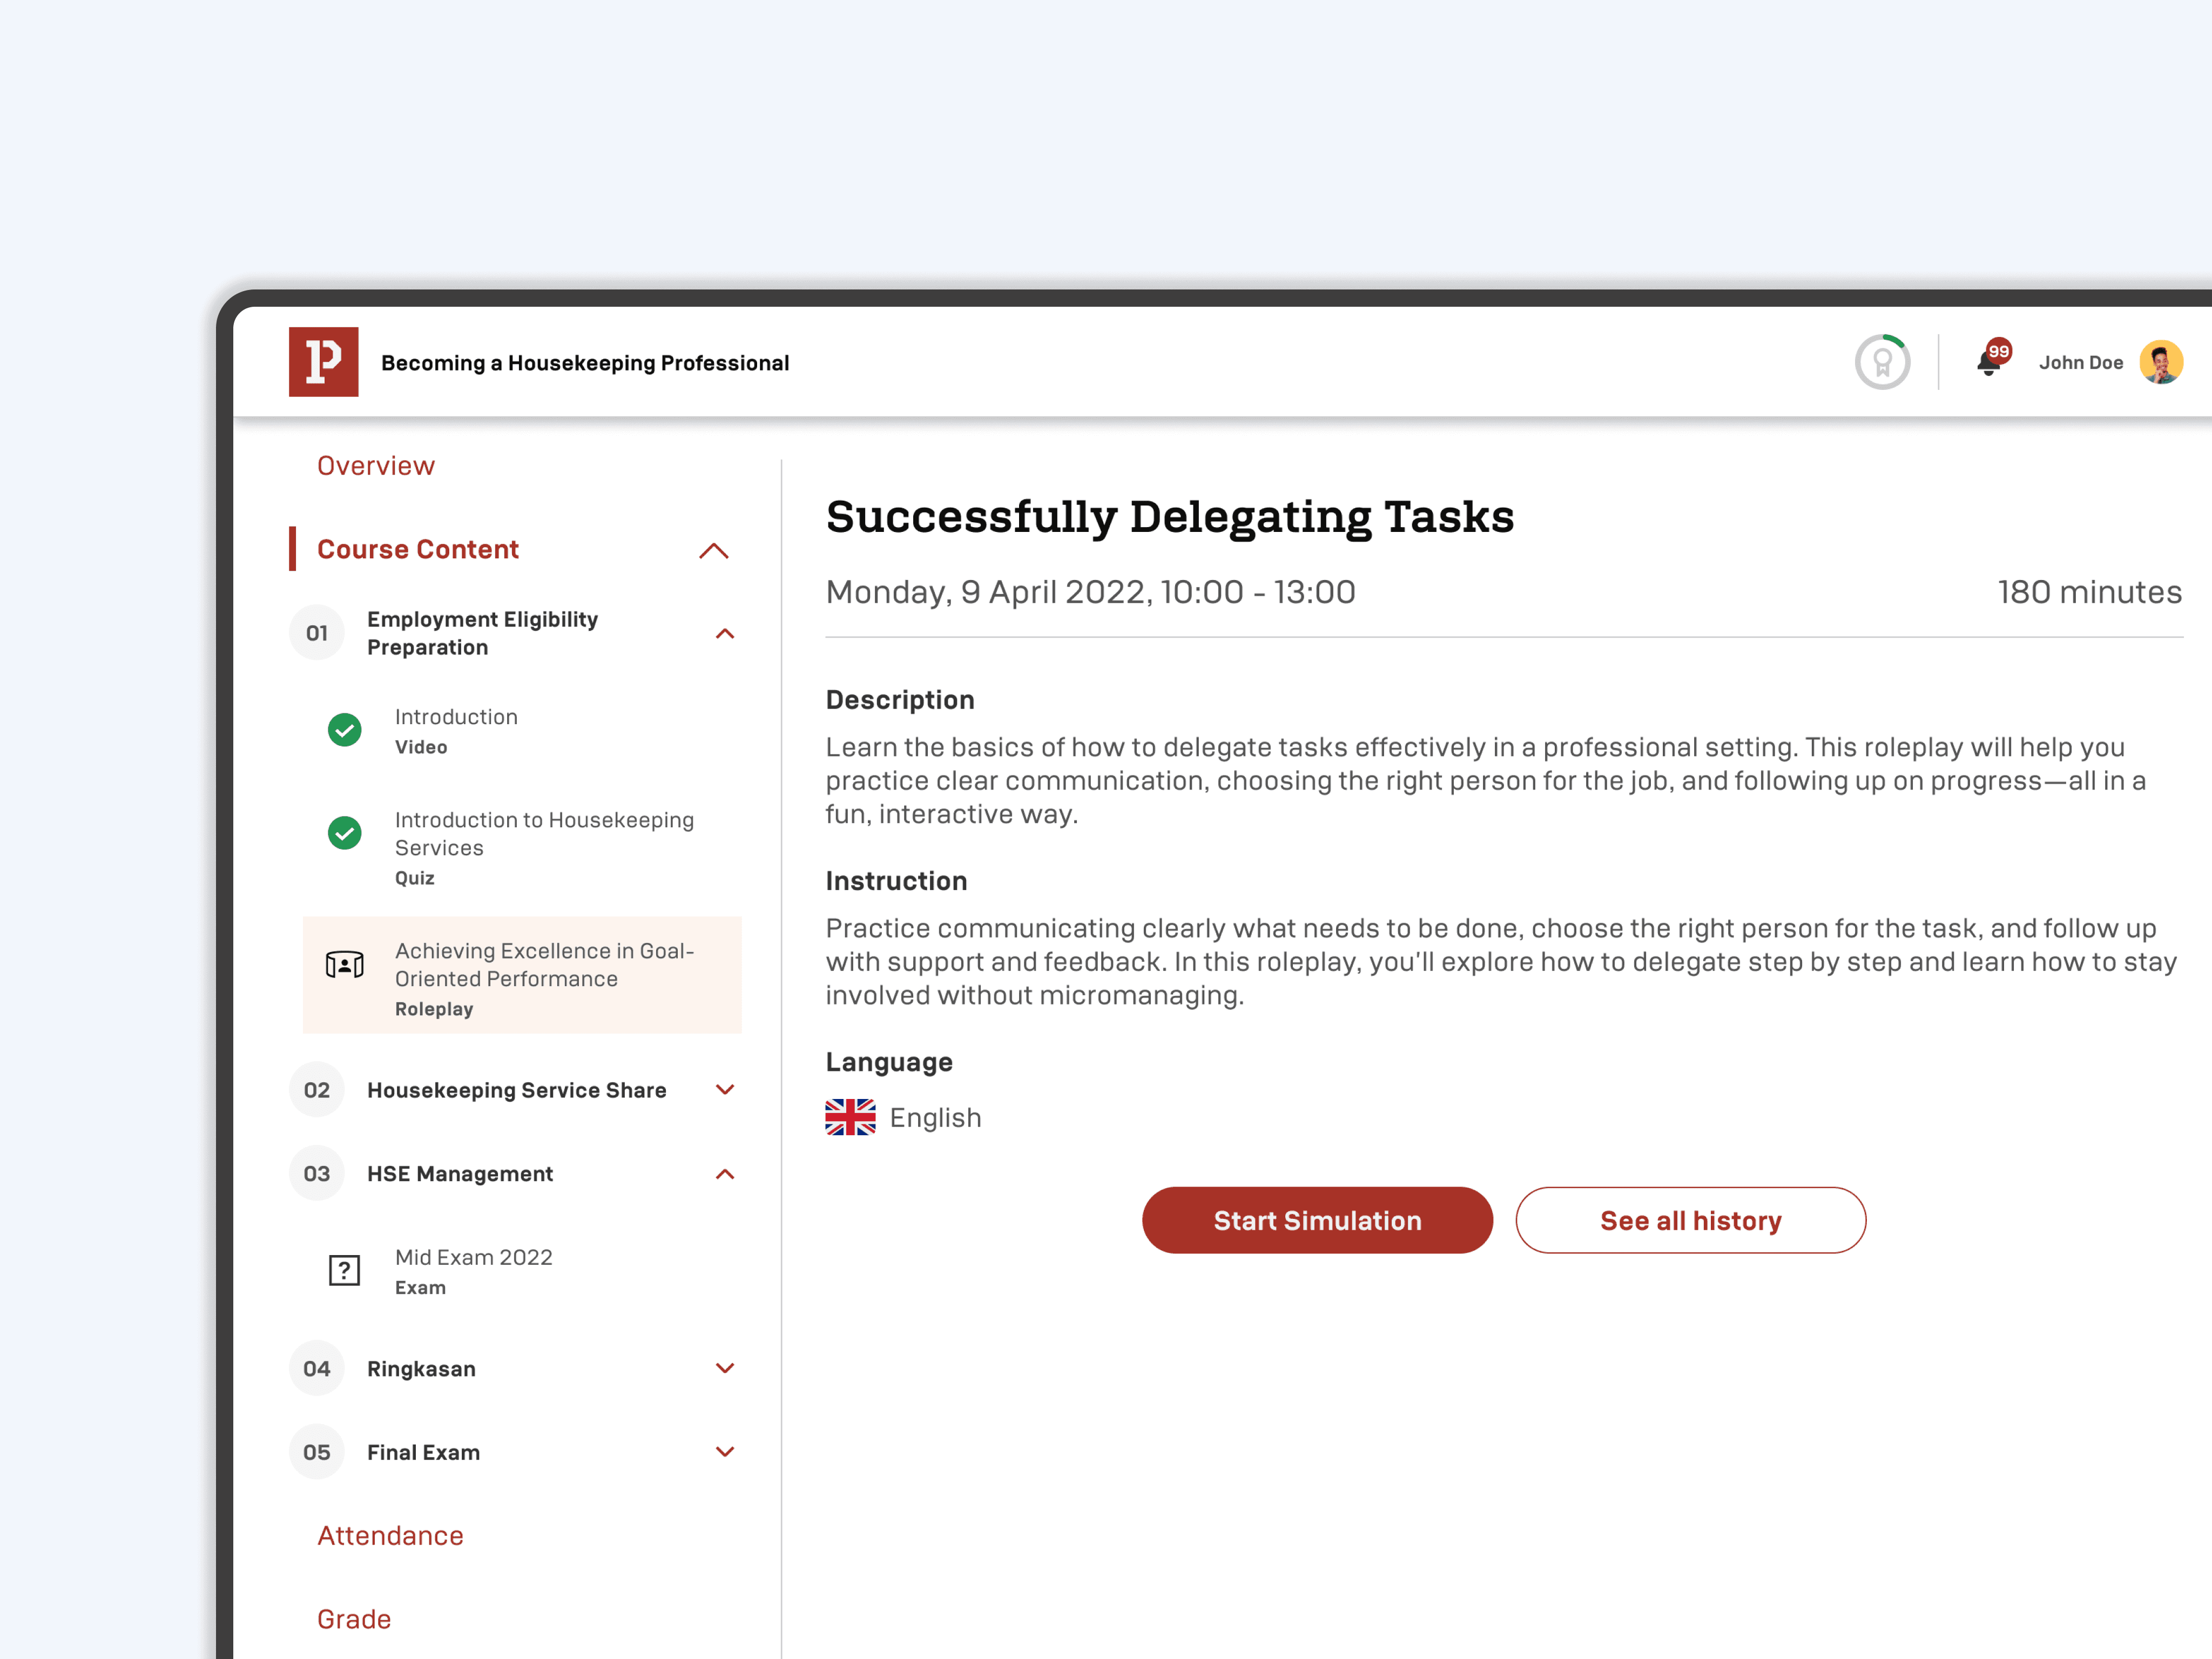Click the roleplay icon beside Achieving Excellence
This screenshot has width=2212, height=1659.
pyautogui.click(x=344, y=965)
